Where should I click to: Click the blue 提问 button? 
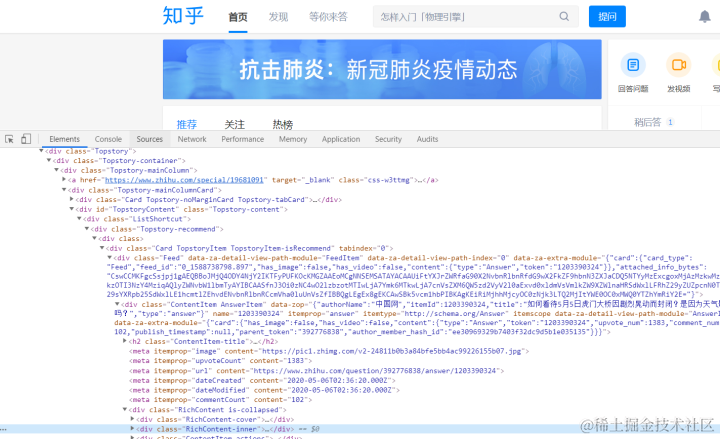click(x=607, y=17)
